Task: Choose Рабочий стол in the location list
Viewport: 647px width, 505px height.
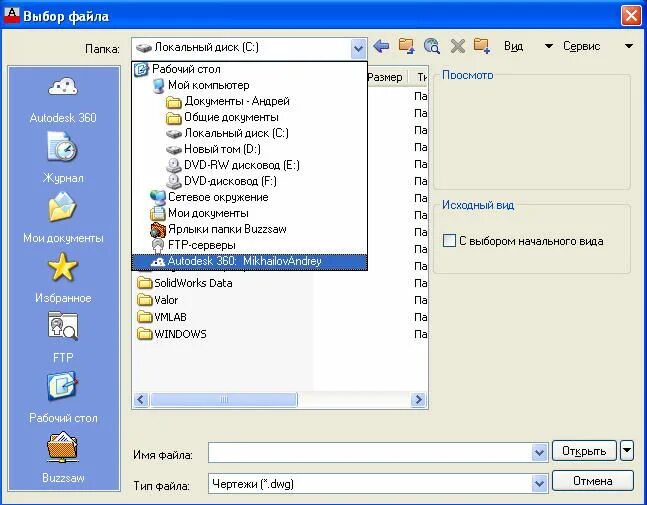Action: [249, 69]
